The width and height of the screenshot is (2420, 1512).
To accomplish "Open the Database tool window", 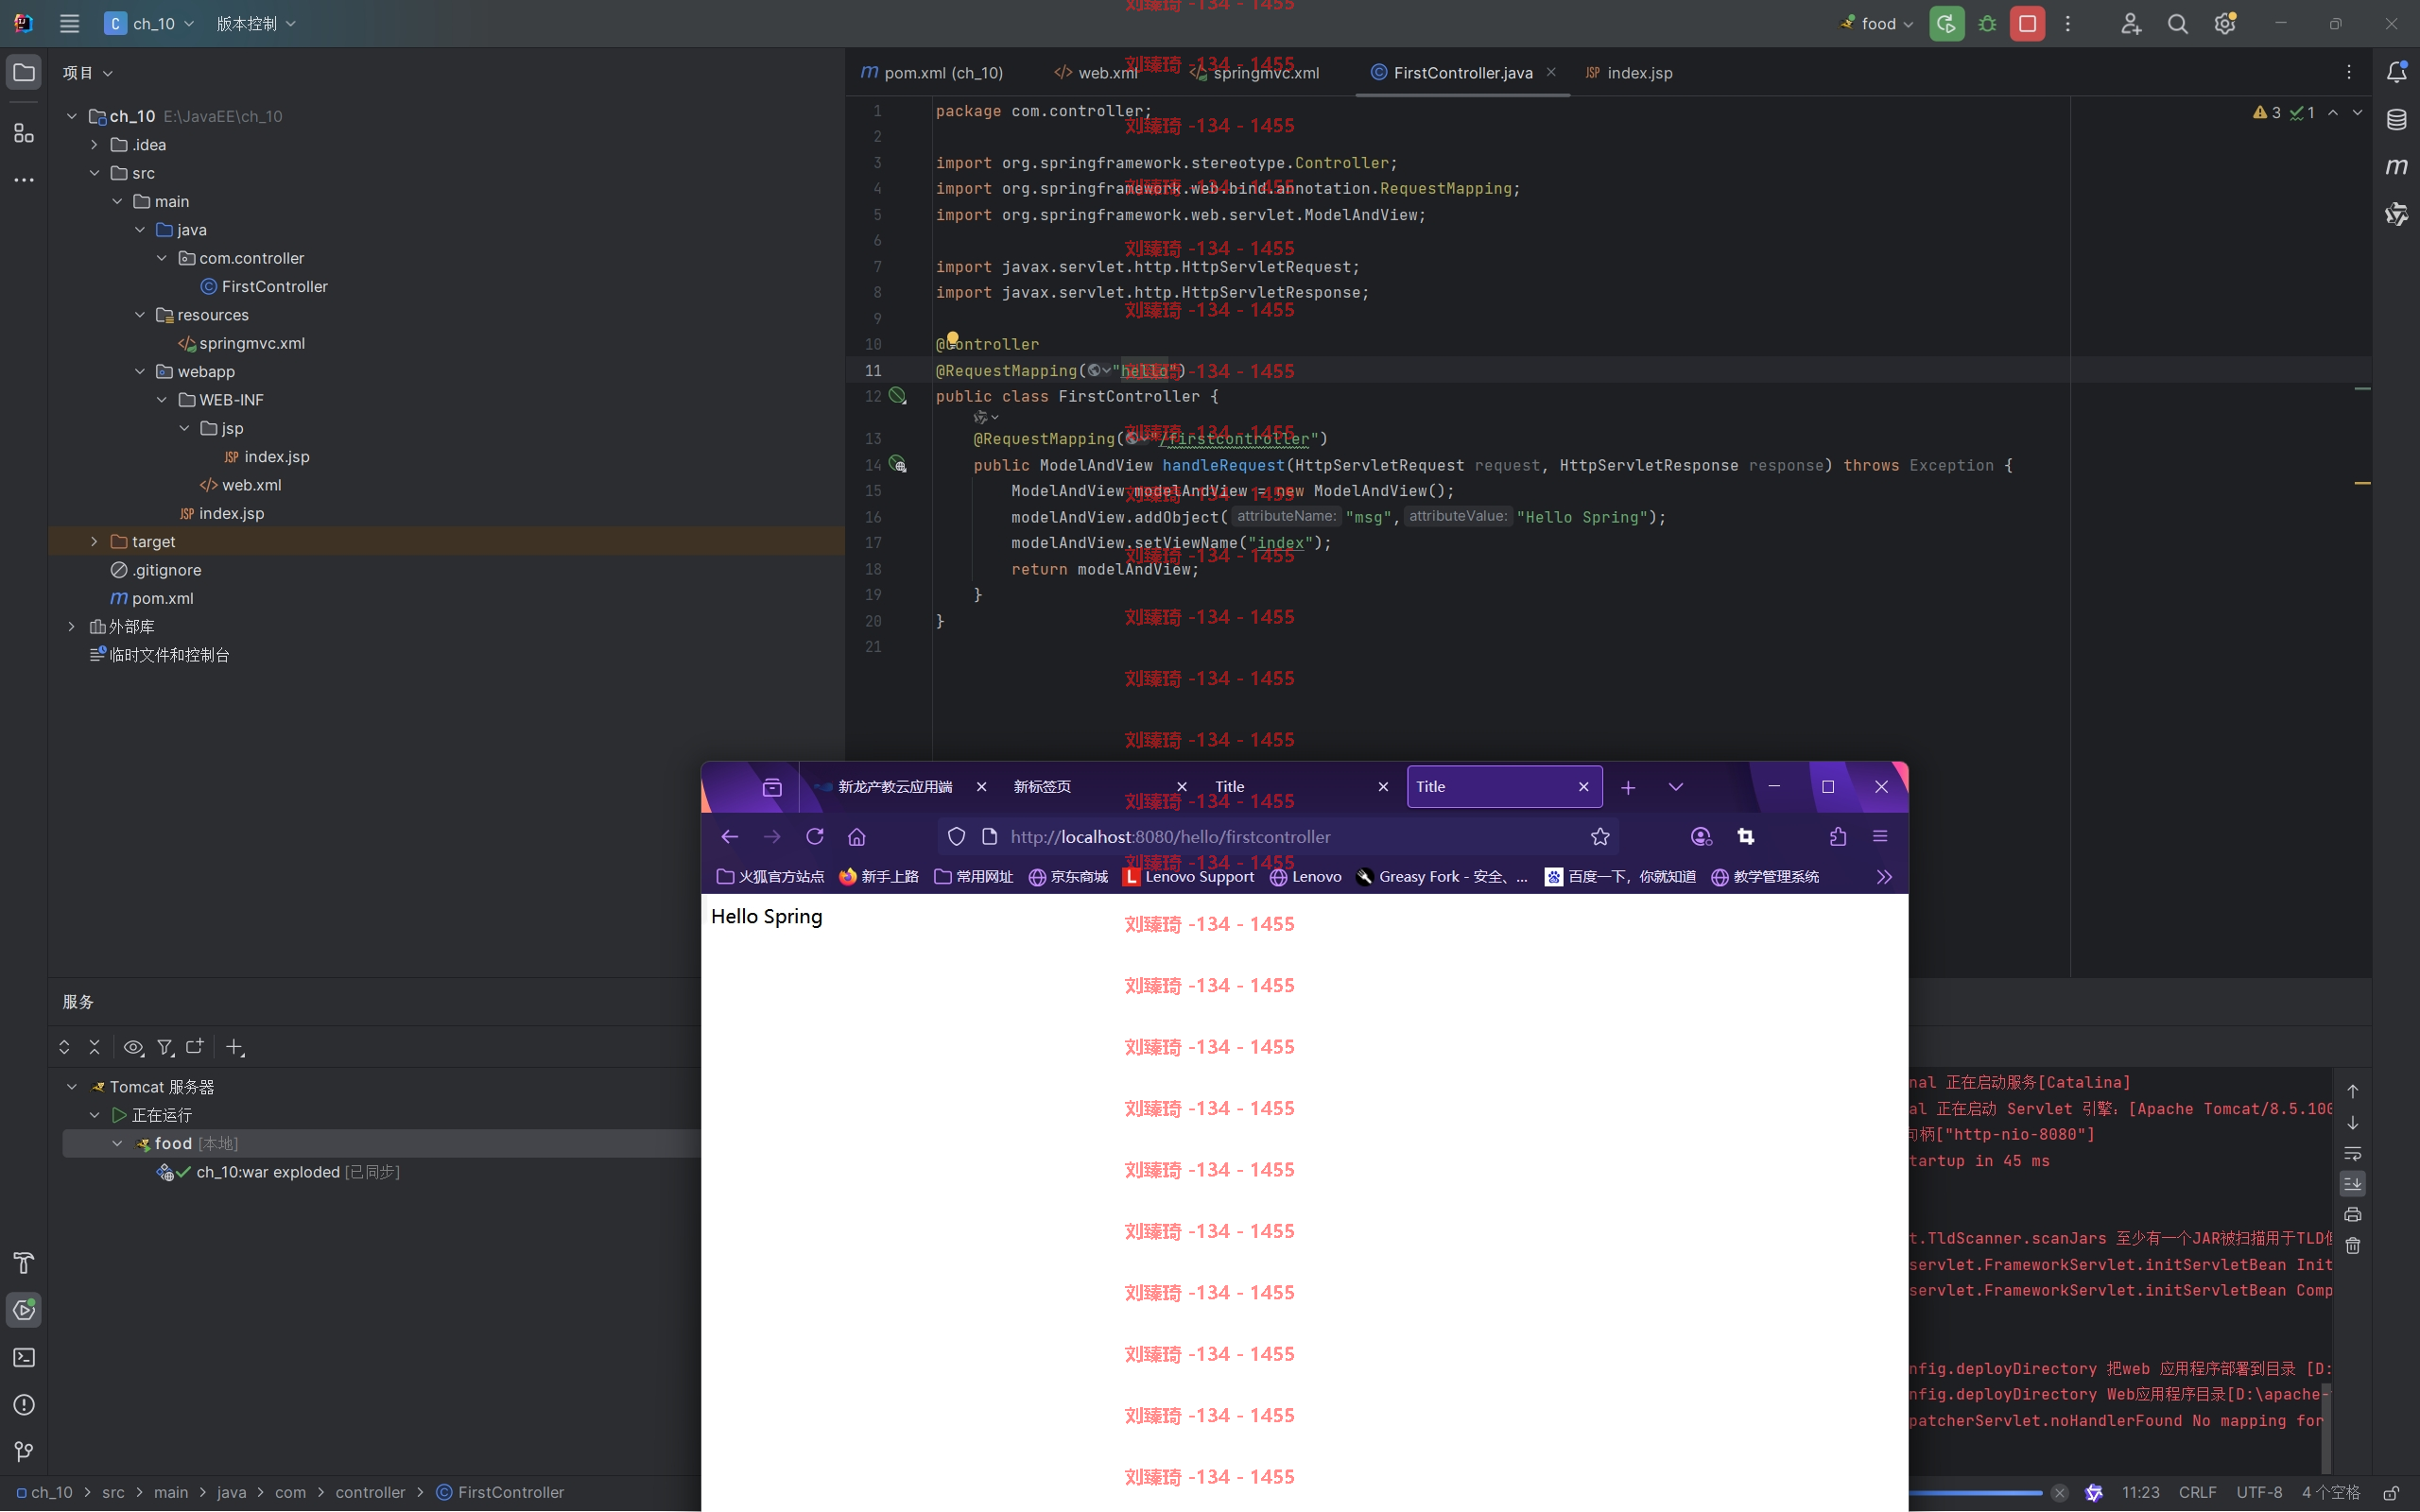I will tap(2396, 120).
